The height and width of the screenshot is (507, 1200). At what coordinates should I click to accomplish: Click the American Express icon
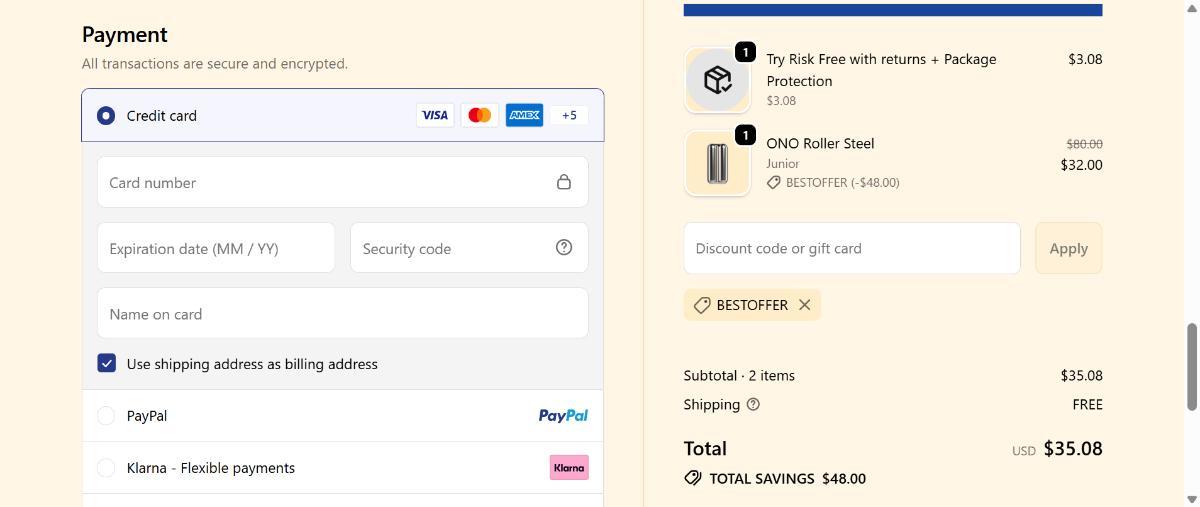[x=524, y=115]
